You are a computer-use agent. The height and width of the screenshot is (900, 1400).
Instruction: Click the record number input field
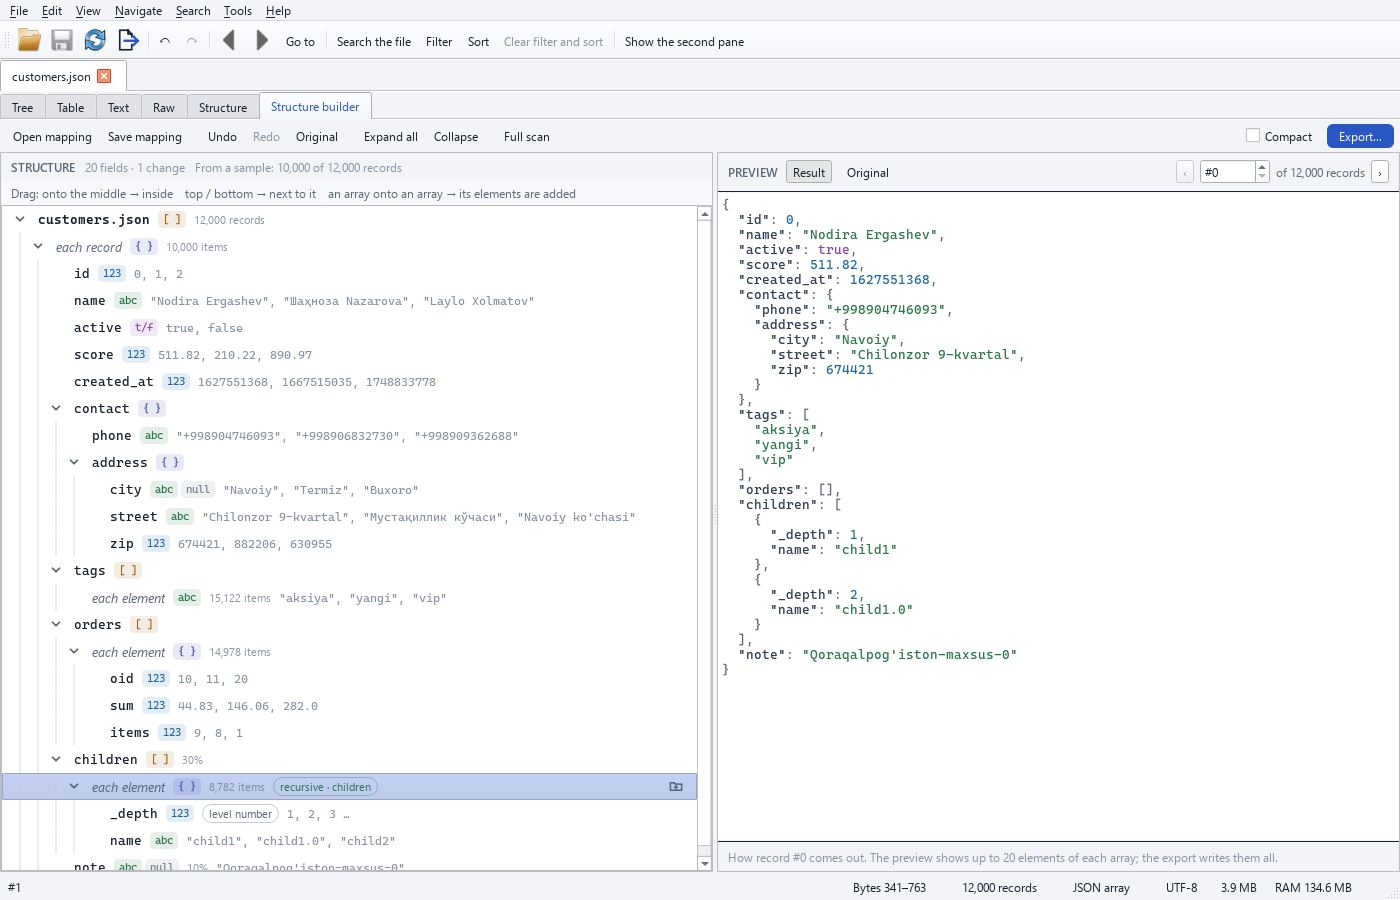1227,172
